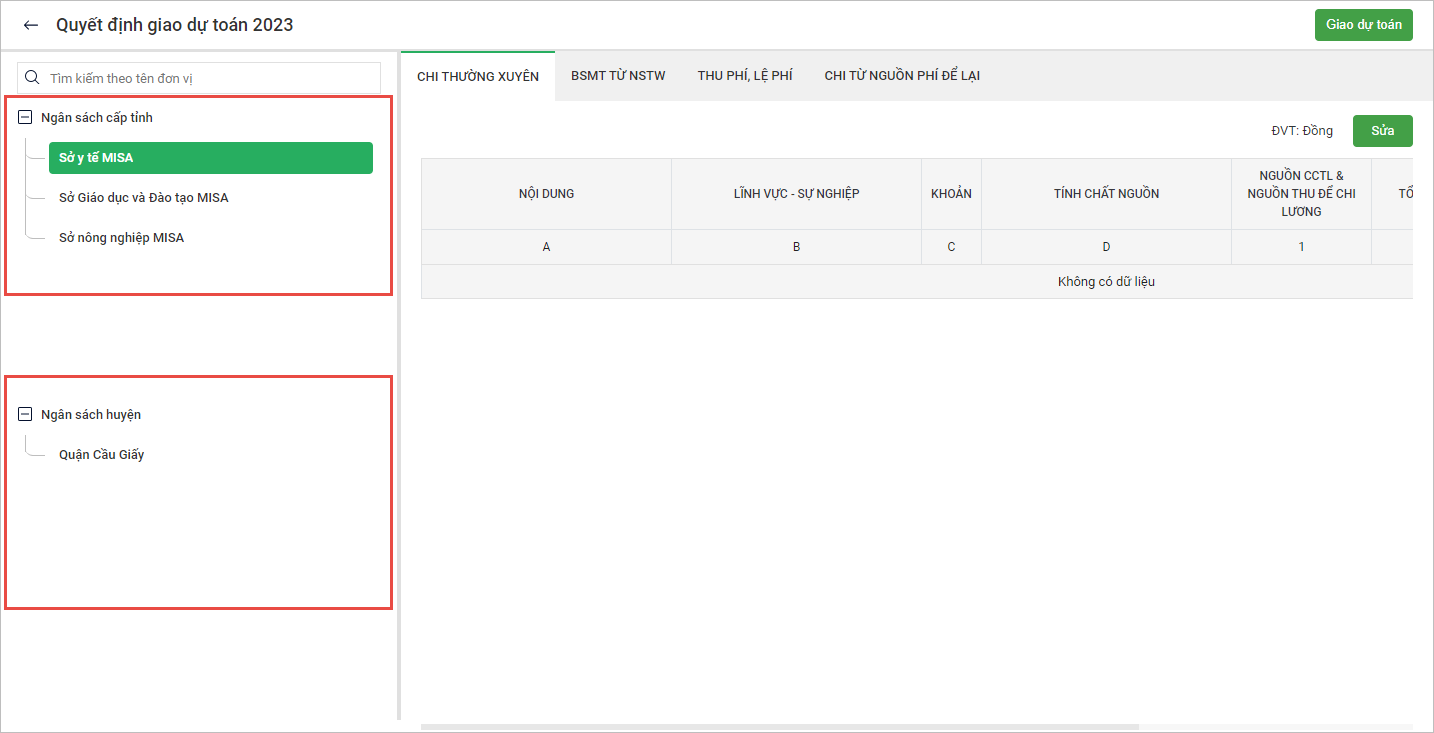Select Sở Giáo dục và Đào tạo MISA
This screenshot has width=1434, height=733.
pos(144,198)
